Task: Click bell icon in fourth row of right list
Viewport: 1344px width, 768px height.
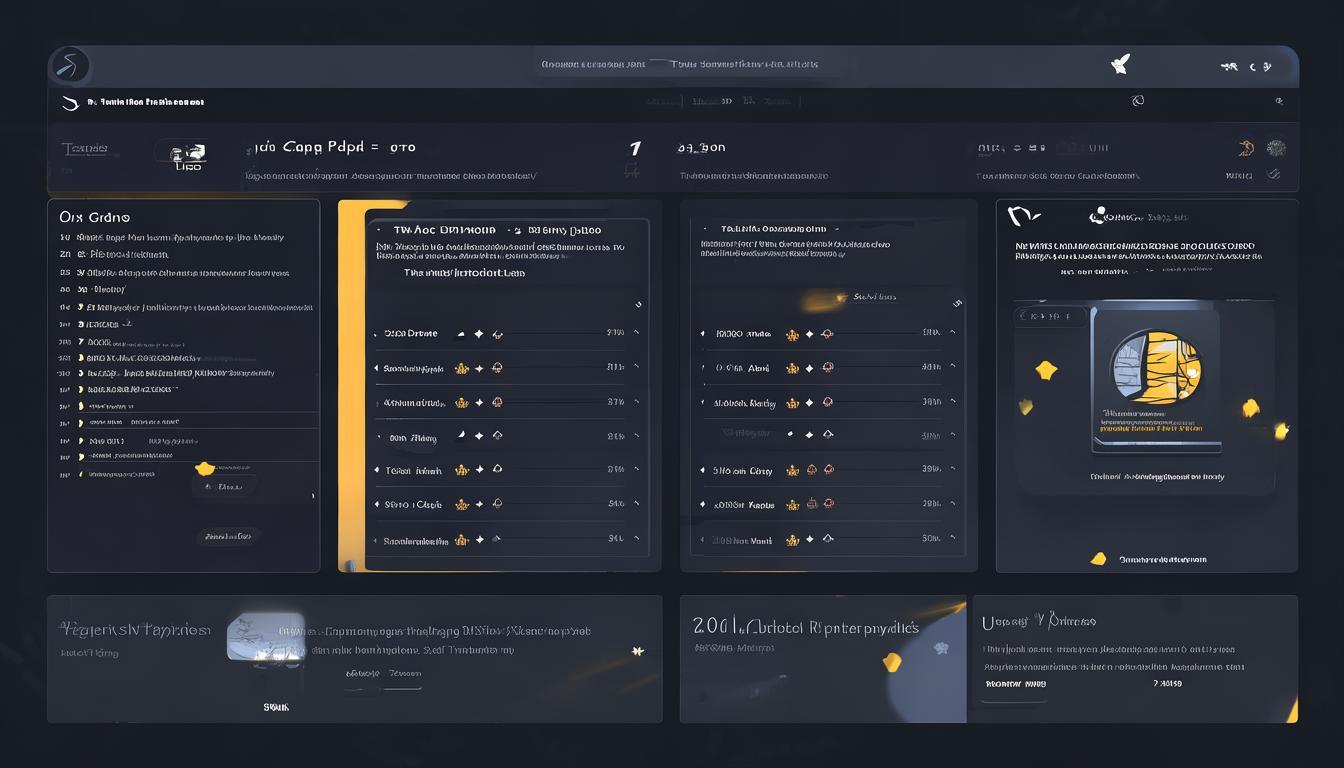Action: [827, 435]
